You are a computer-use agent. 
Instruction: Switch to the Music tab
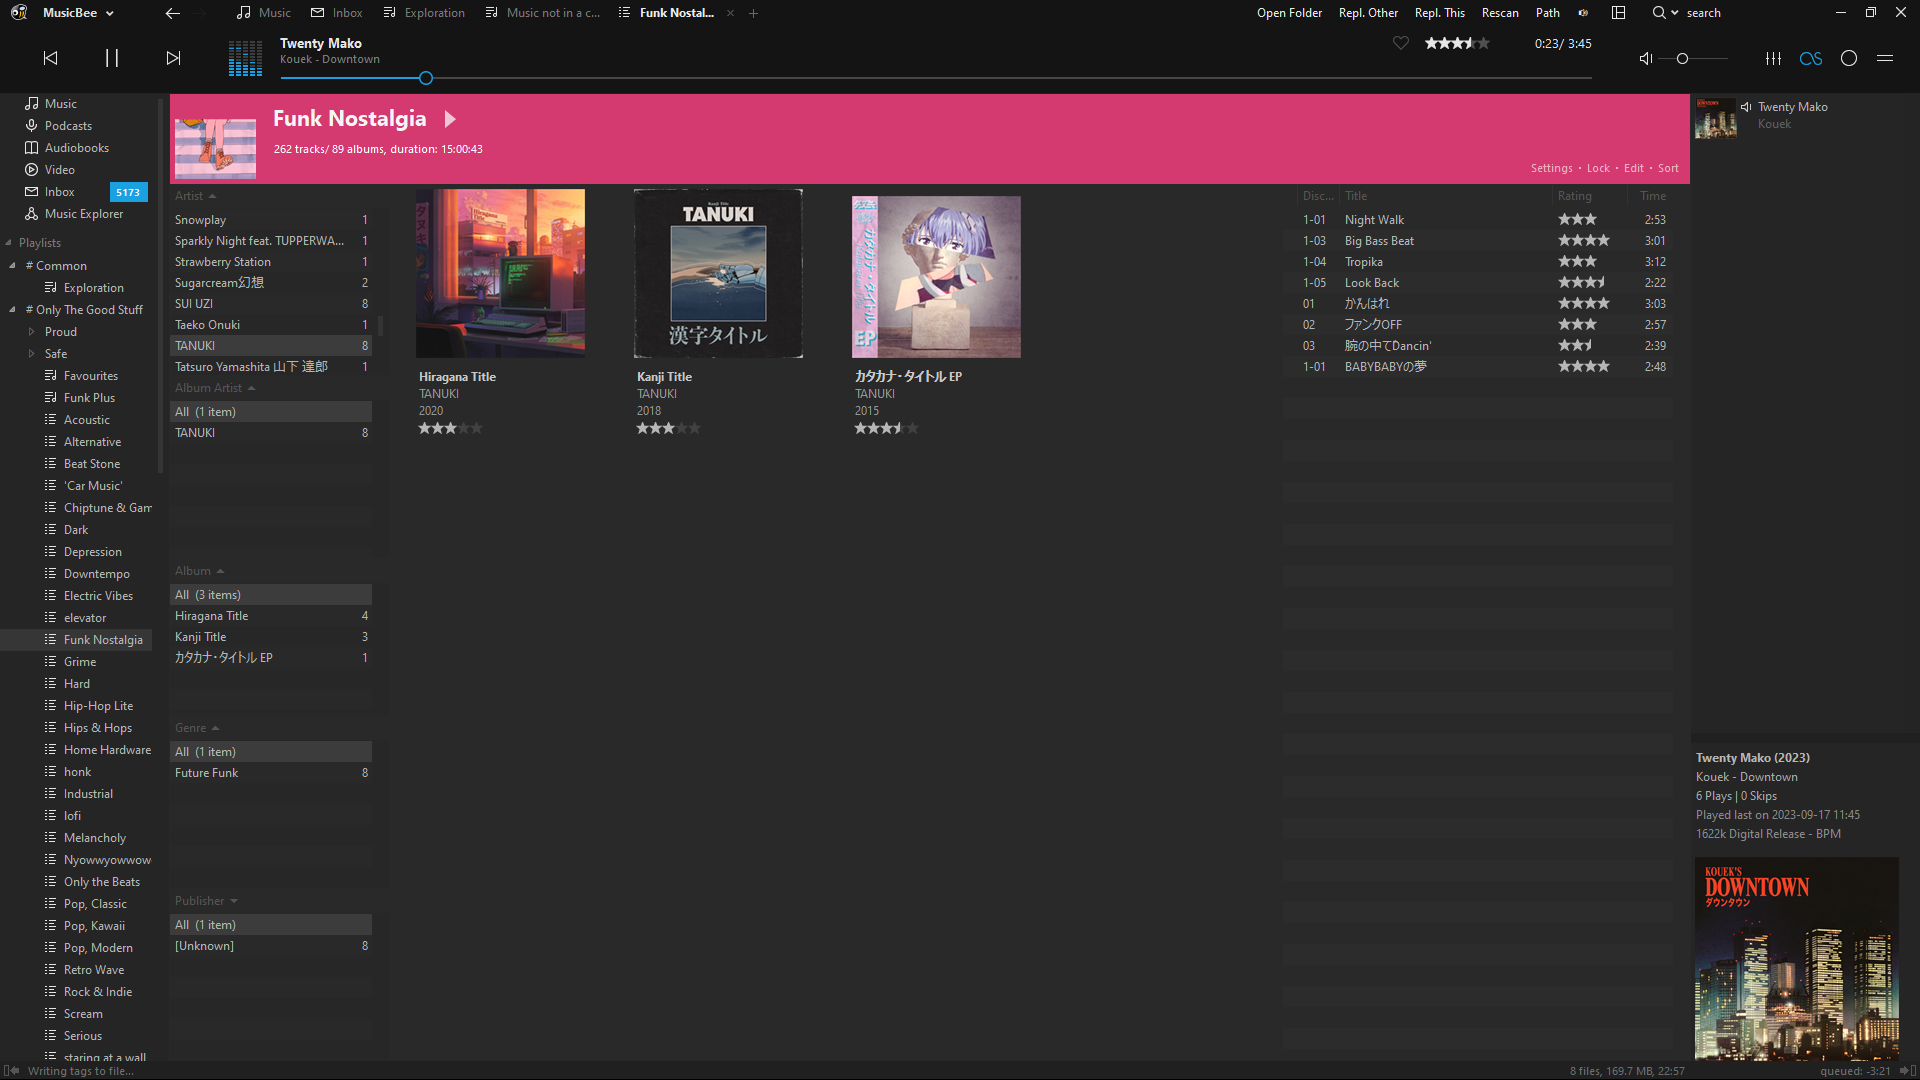pyautogui.click(x=264, y=13)
